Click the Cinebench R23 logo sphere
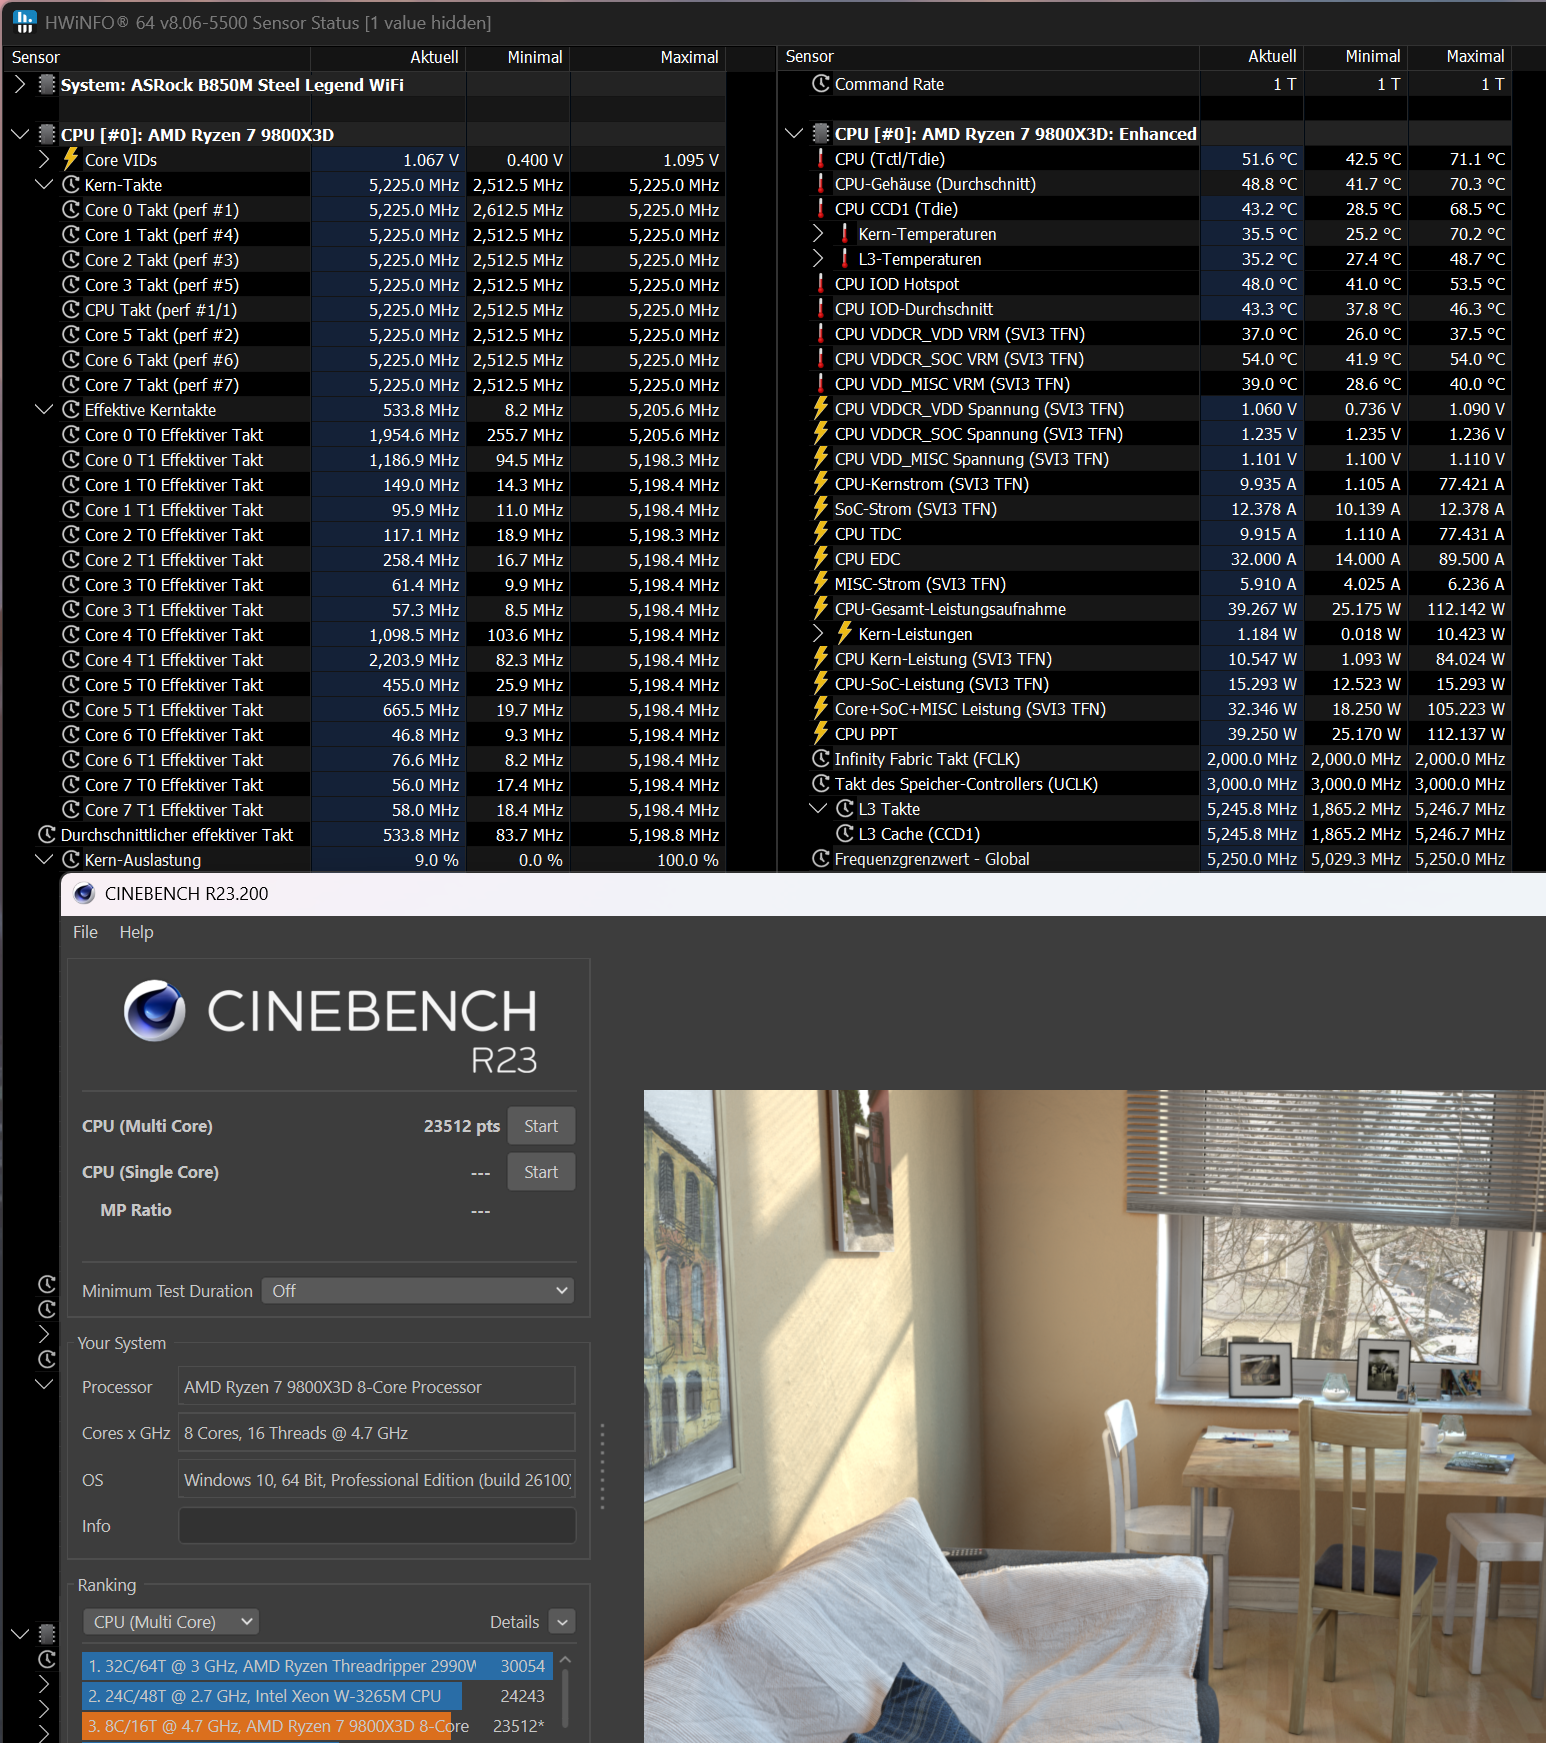The image size is (1546, 1743). click(155, 1010)
